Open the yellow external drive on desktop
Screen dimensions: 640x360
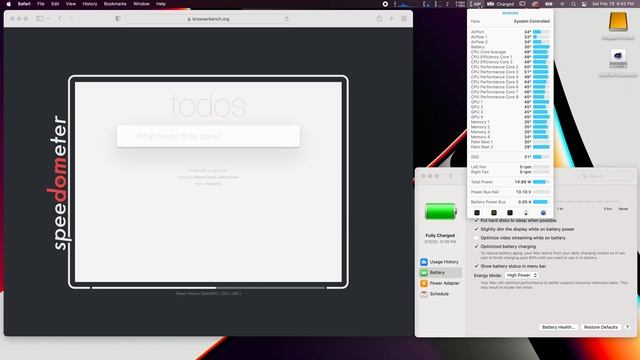618,22
